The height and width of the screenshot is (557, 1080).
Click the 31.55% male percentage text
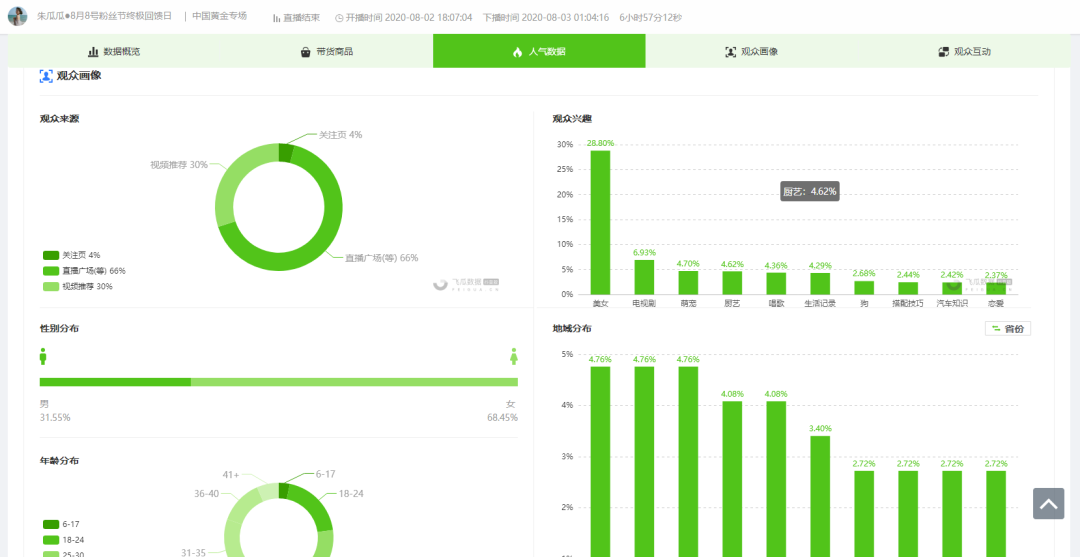pos(55,418)
